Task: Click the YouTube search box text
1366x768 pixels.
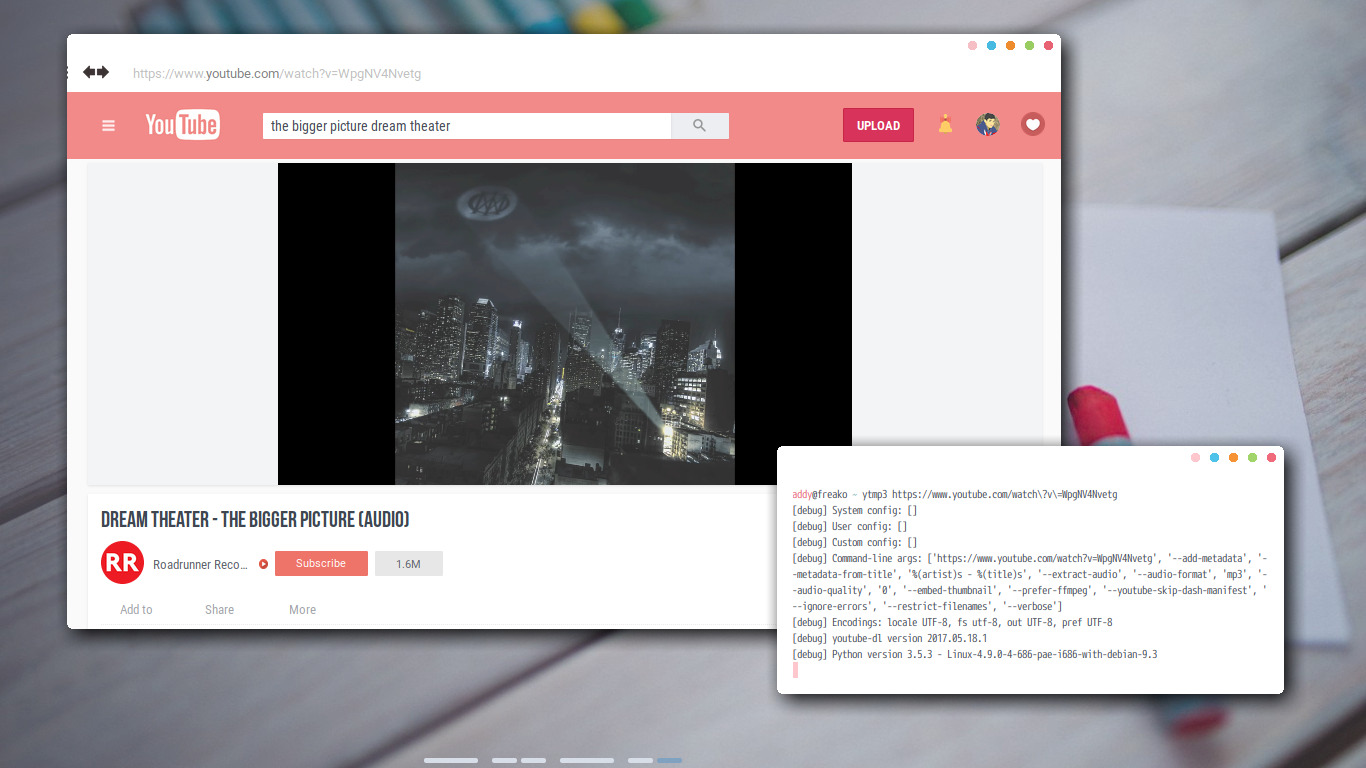Action: click(361, 126)
